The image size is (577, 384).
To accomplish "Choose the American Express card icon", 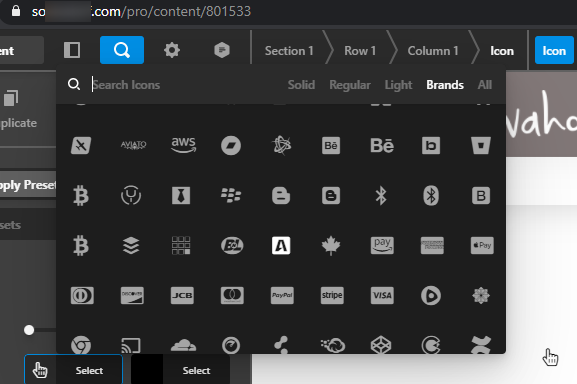I will pos(432,245).
